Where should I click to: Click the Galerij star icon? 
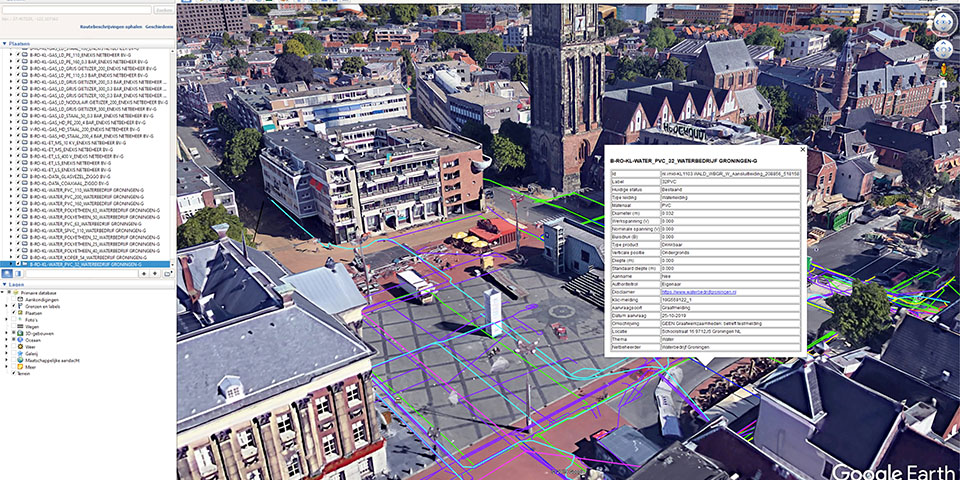click(20, 353)
